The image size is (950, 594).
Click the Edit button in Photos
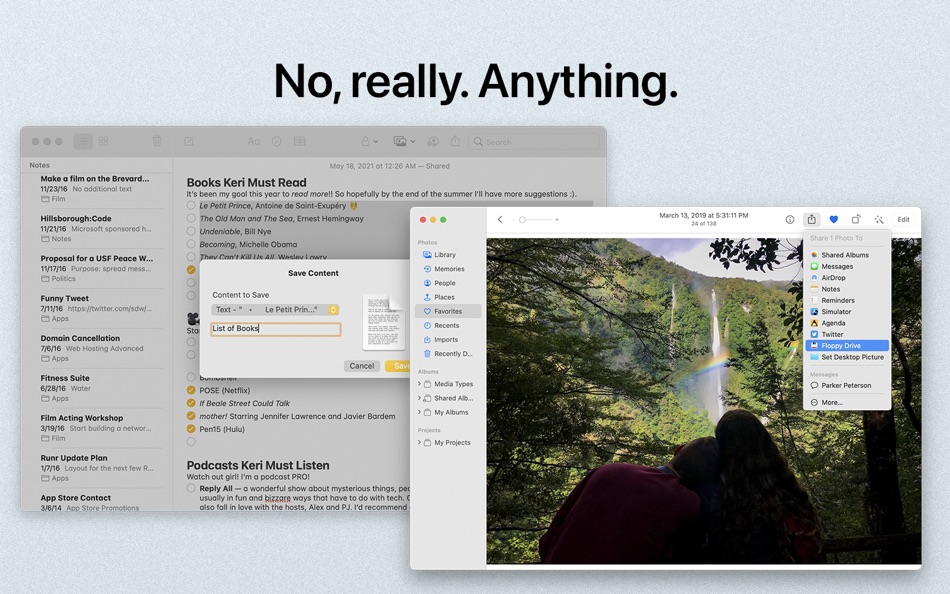pyautogui.click(x=903, y=219)
